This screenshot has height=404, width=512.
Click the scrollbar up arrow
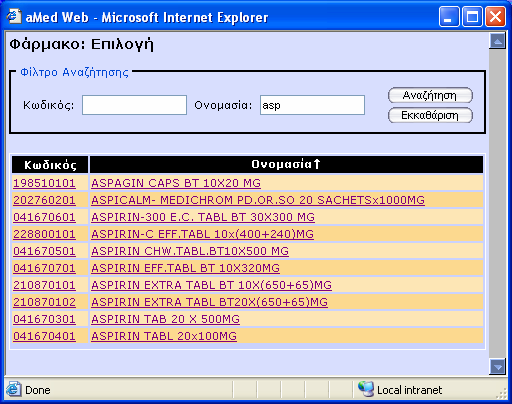click(498, 41)
